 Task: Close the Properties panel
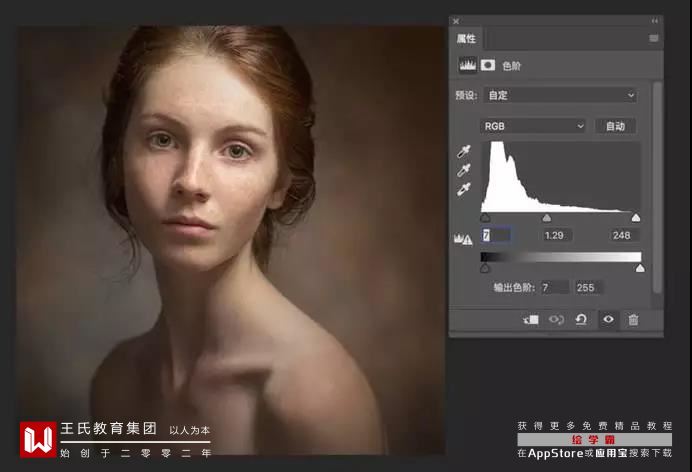click(456, 21)
